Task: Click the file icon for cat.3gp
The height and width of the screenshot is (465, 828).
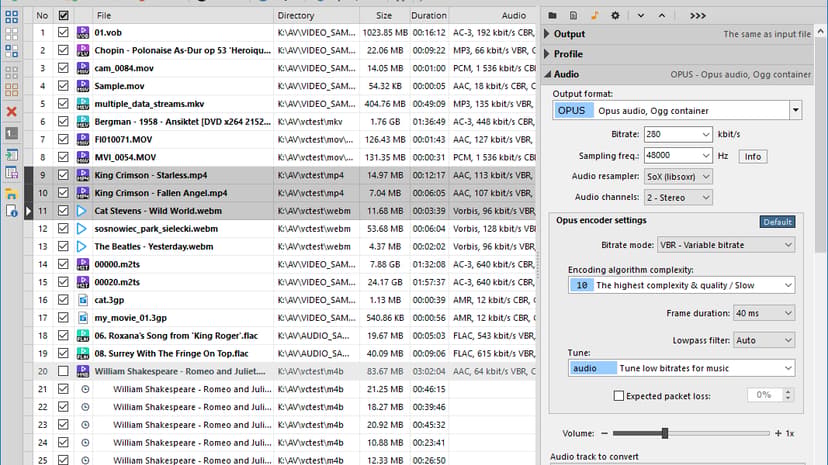Action: click(83, 300)
